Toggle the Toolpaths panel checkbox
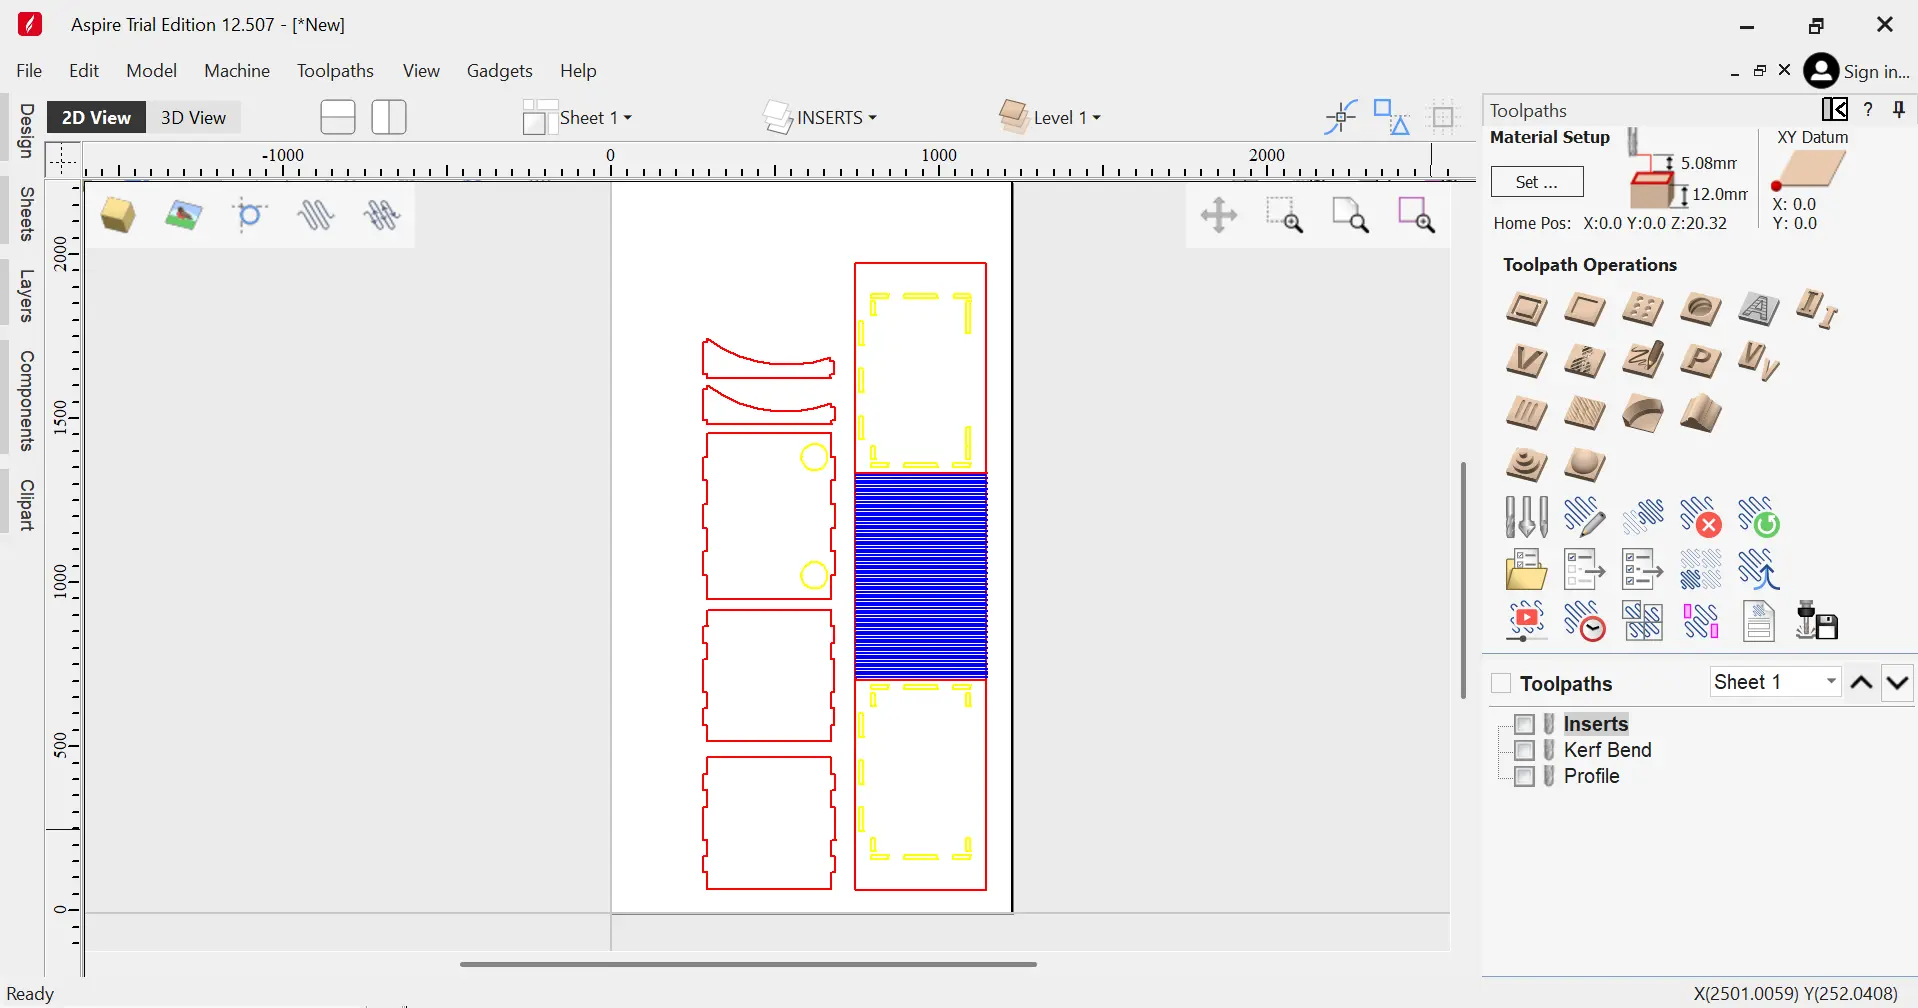 1501,683
